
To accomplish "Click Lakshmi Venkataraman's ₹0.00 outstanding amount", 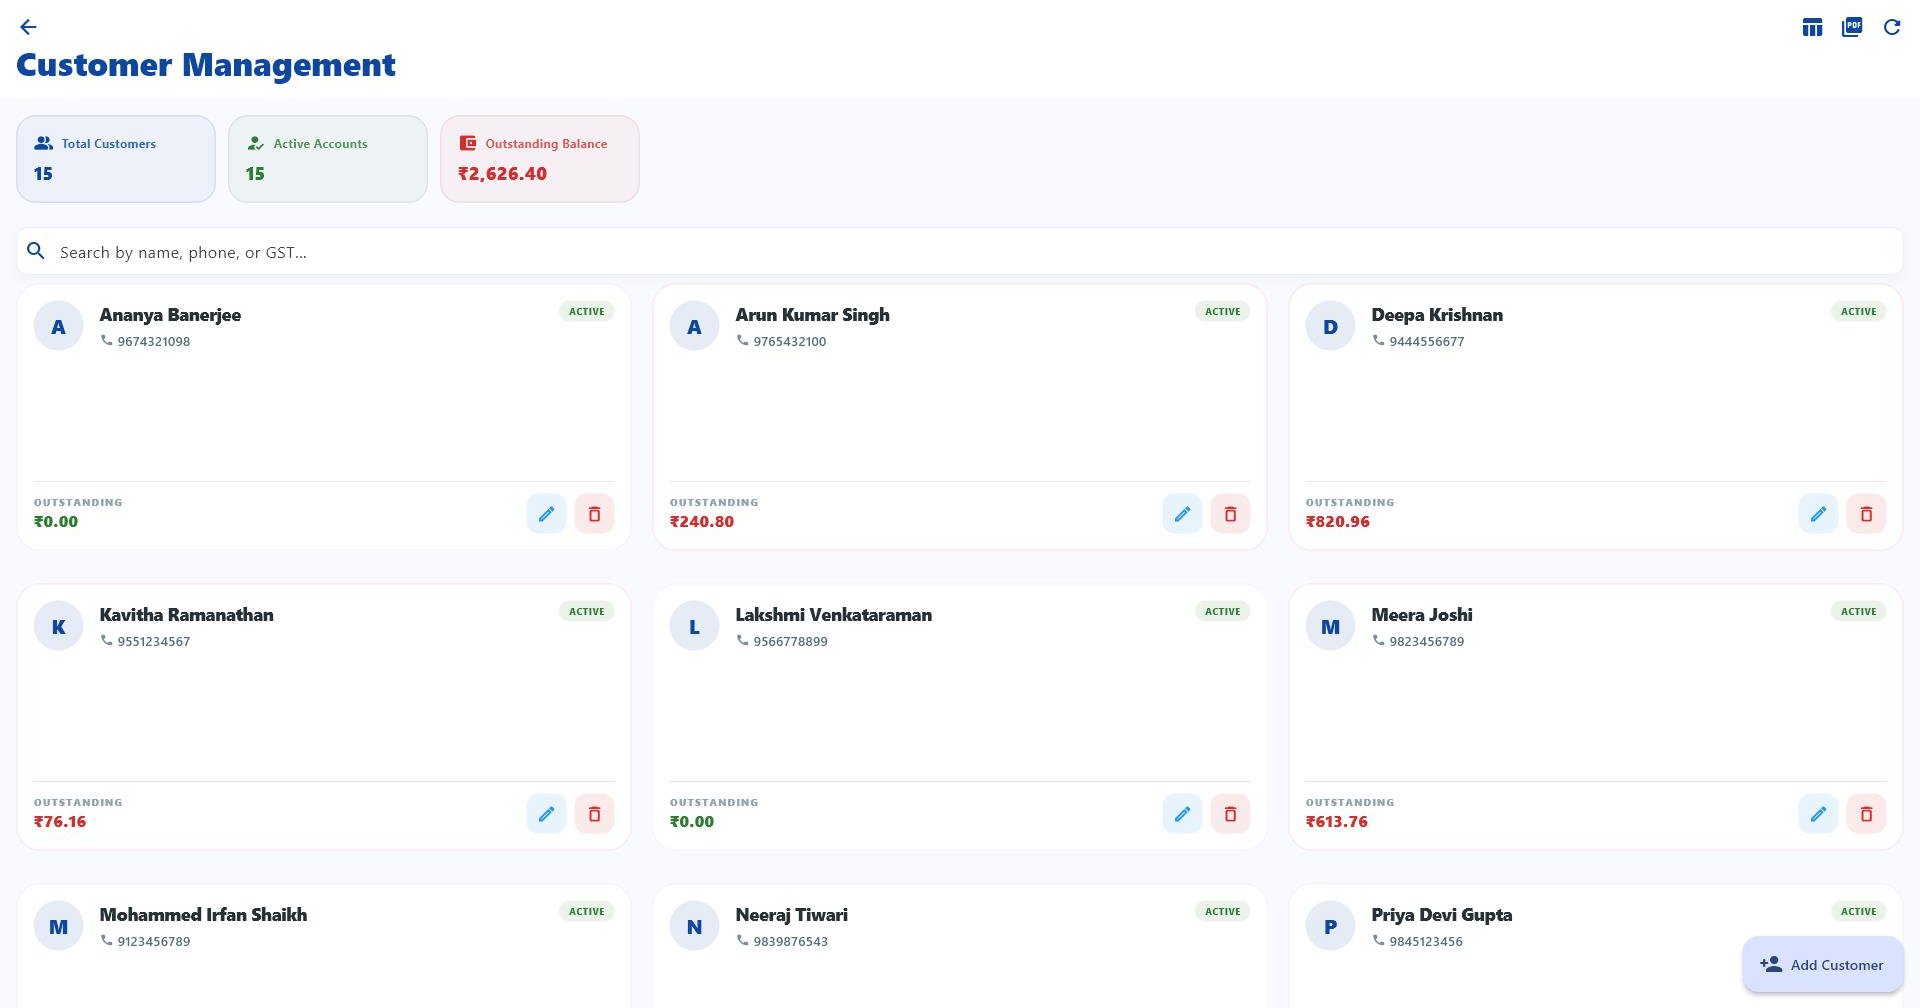I will [x=692, y=822].
